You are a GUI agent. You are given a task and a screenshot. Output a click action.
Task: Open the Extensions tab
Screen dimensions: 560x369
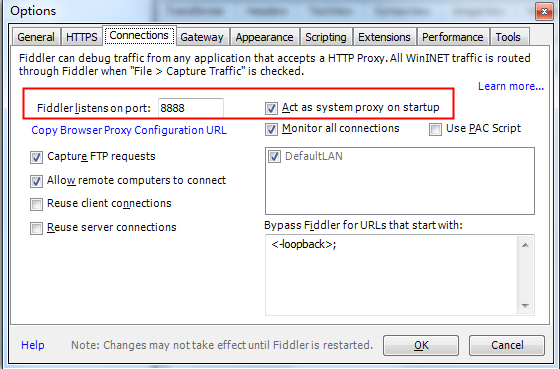(x=384, y=37)
